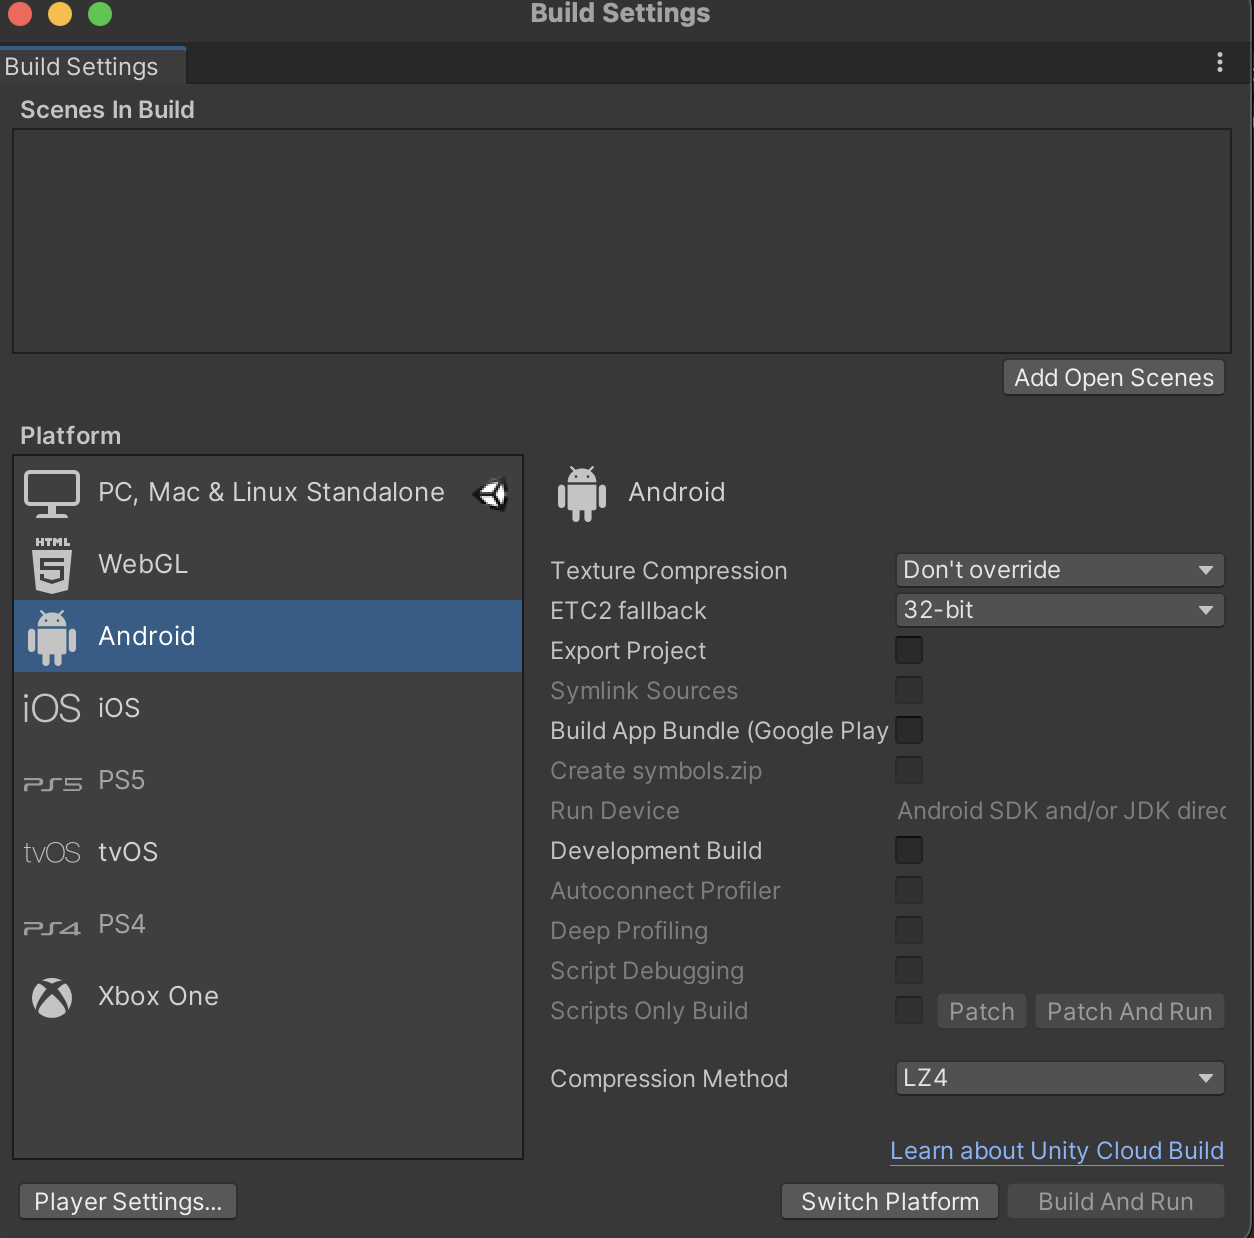Enable Build App Bundle (Google Play) checkbox
This screenshot has height=1238, width=1254.
(x=909, y=730)
